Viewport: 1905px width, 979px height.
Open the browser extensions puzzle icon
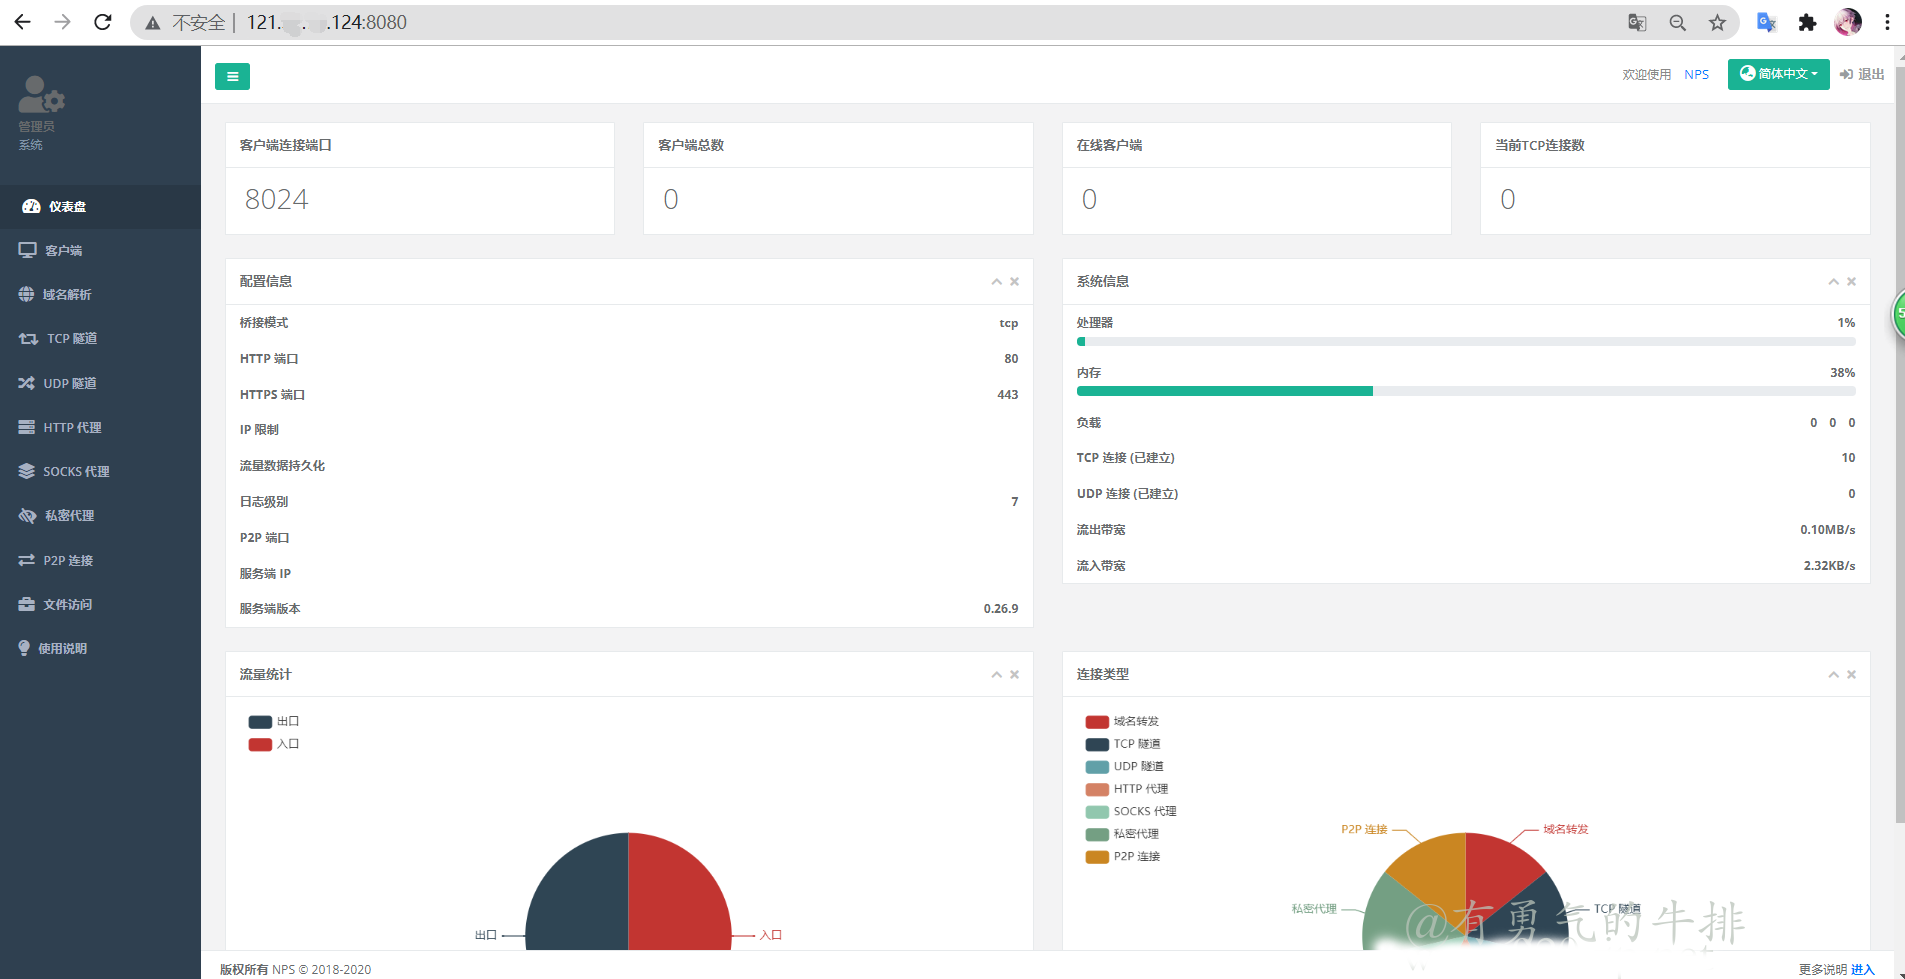tap(1807, 22)
